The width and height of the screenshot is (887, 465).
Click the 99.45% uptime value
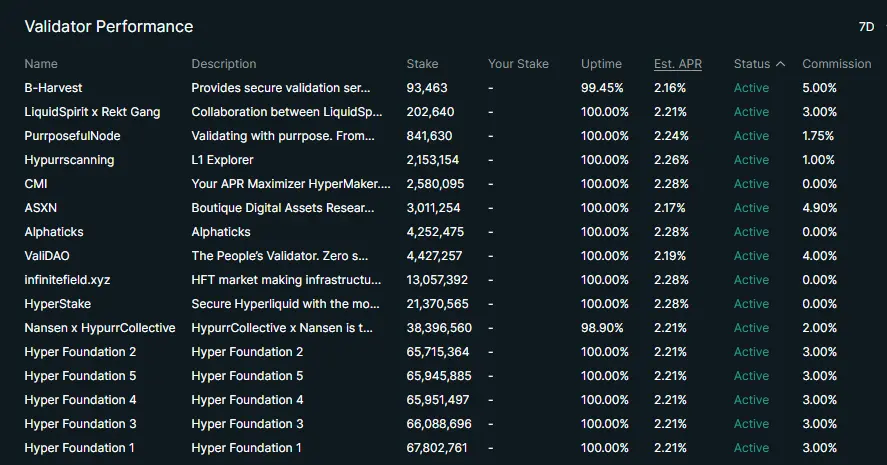602,88
